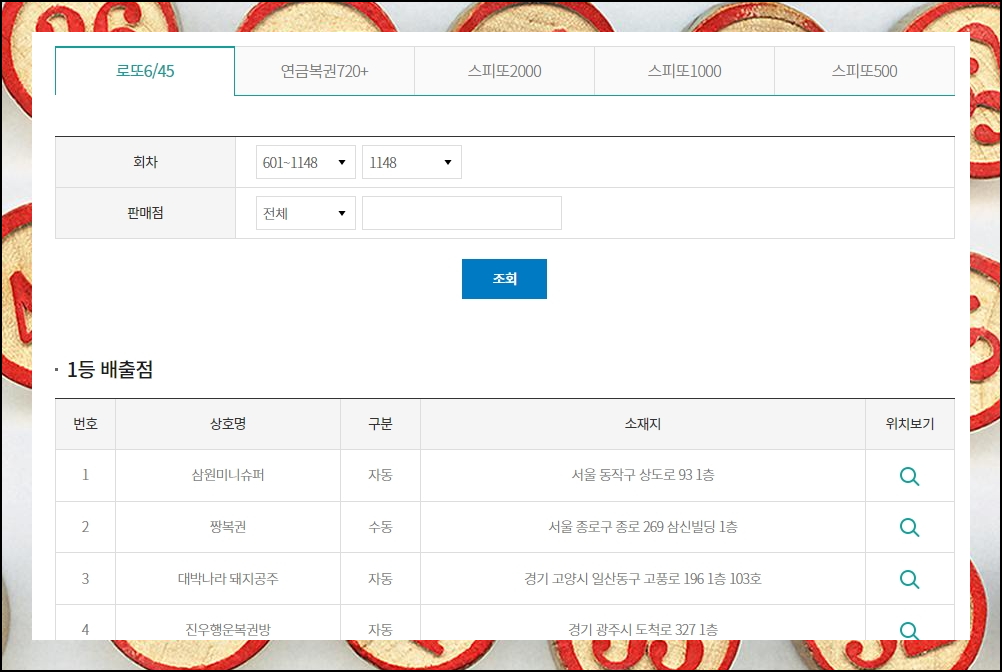
Task: Click address 서울 종로구 종로 269 삼신빌딩 1층
Action: [643, 527]
